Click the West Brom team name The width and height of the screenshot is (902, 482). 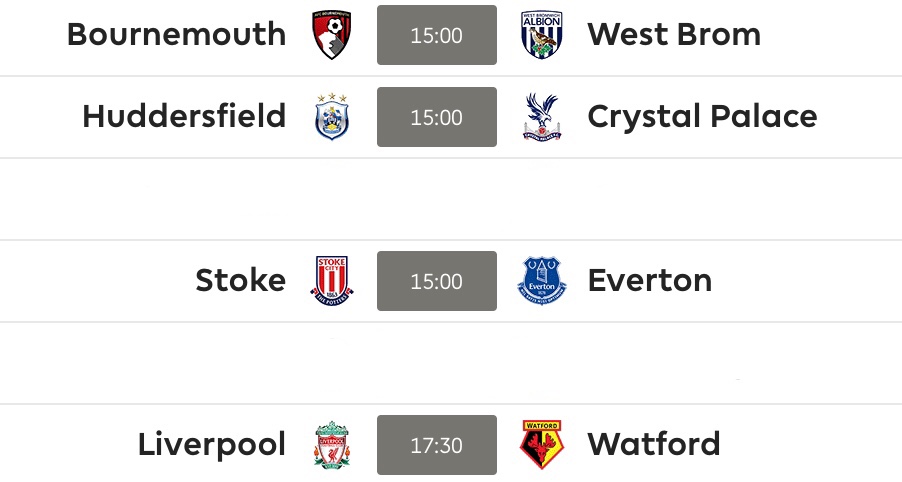pos(674,35)
